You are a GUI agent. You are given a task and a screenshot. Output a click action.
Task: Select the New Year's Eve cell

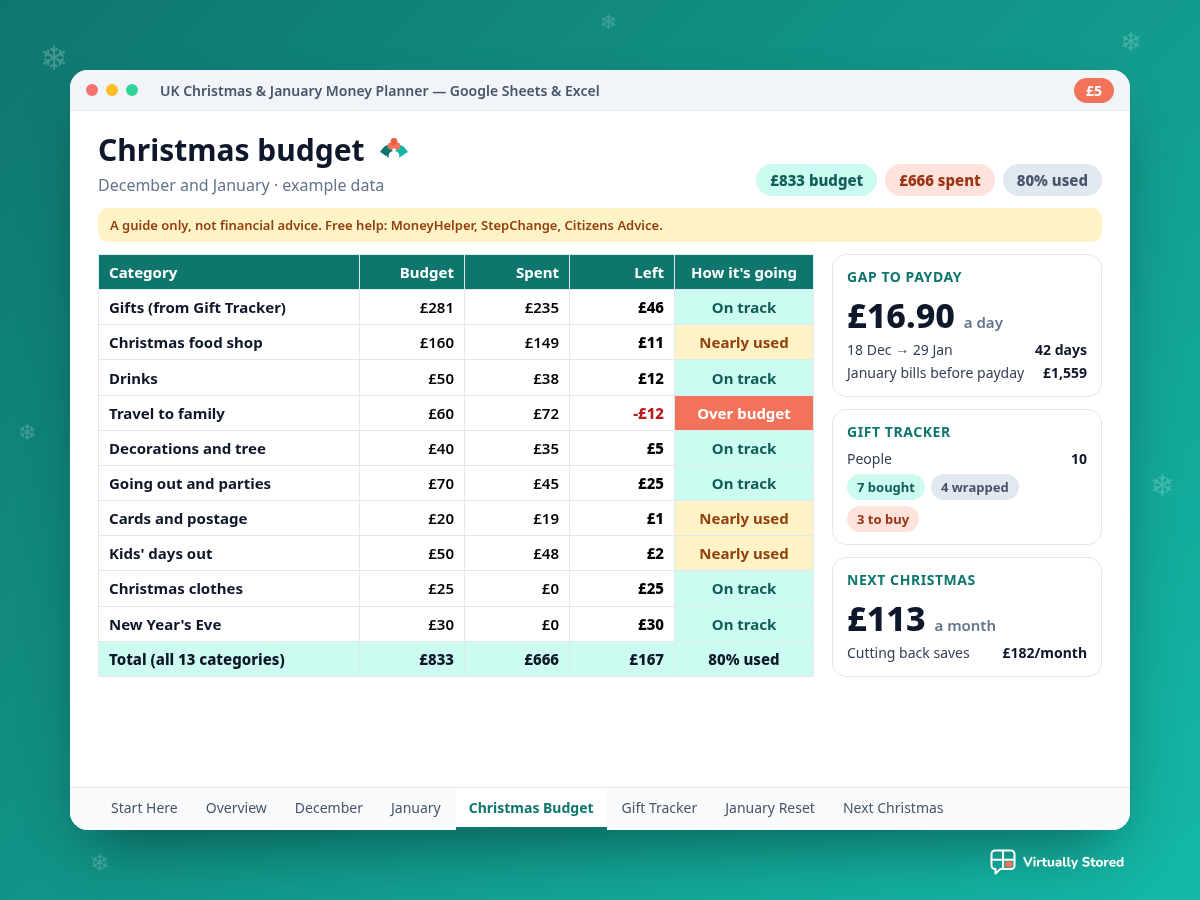point(229,624)
